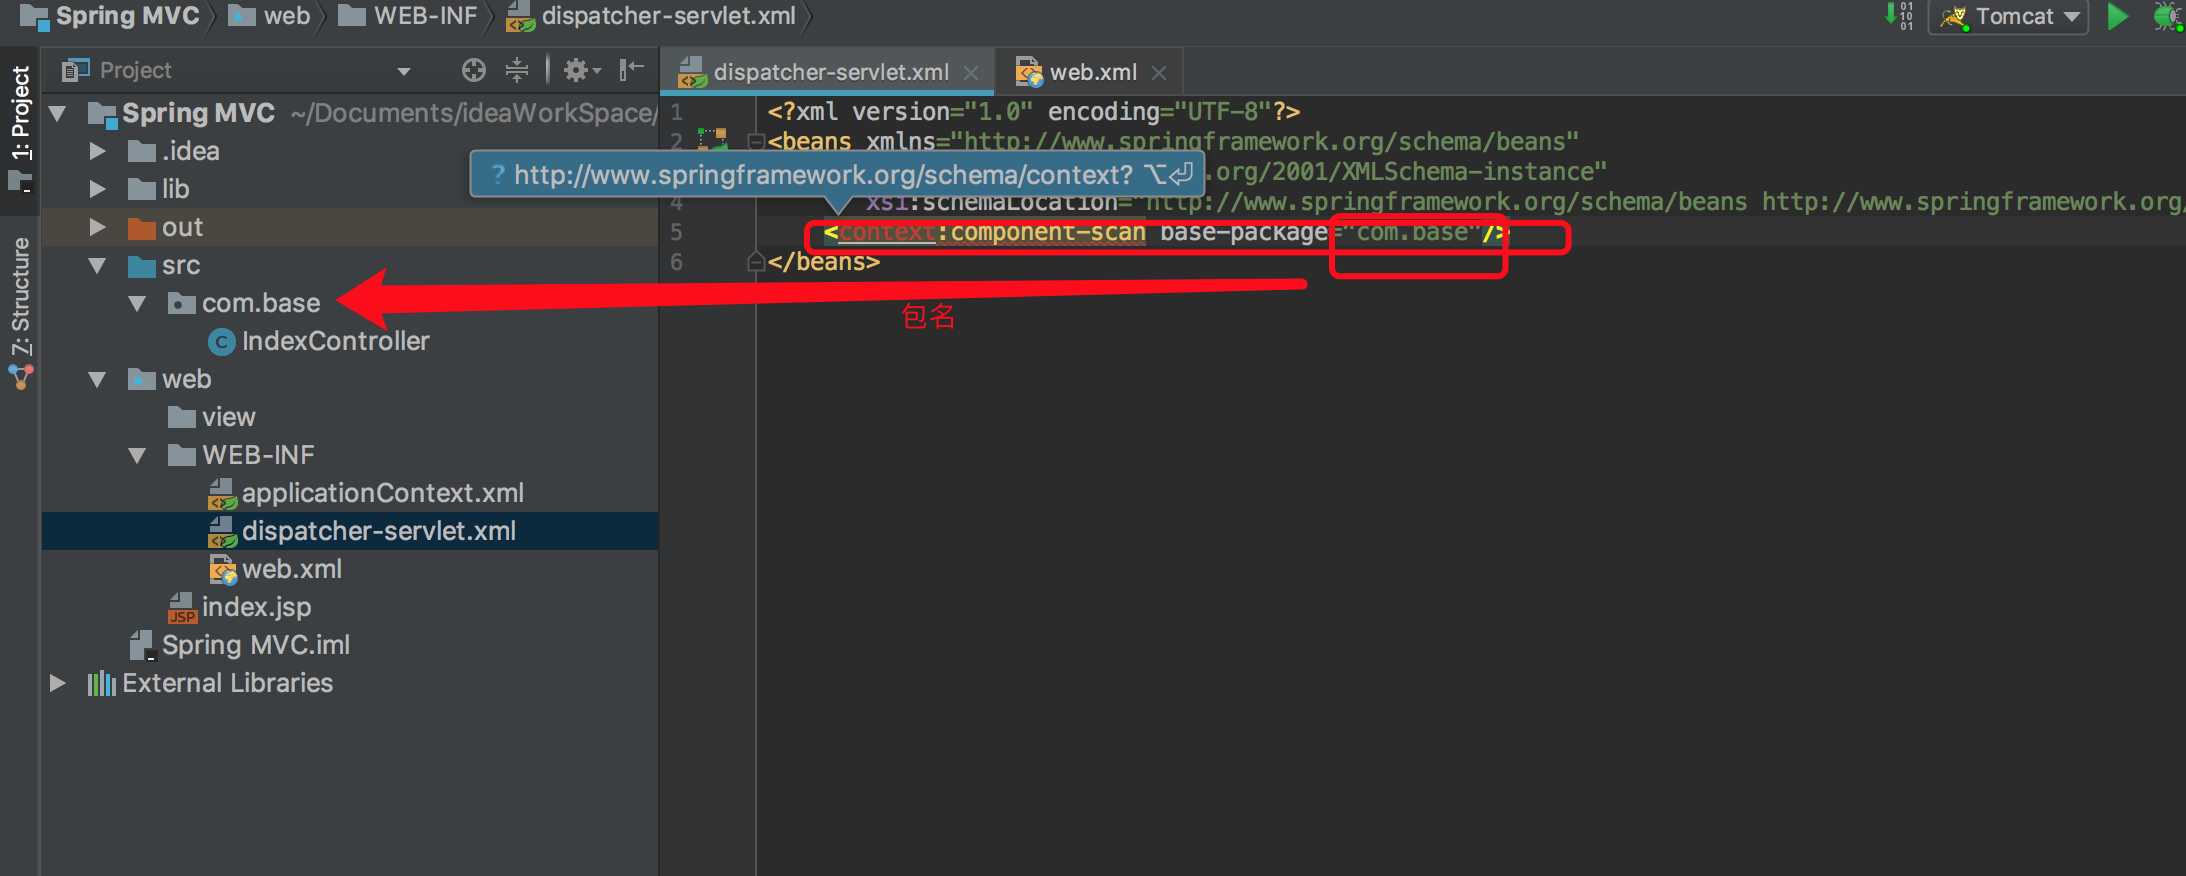Click the External Libraries bars icon
2186x876 pixels.
(x=101, y=684)
